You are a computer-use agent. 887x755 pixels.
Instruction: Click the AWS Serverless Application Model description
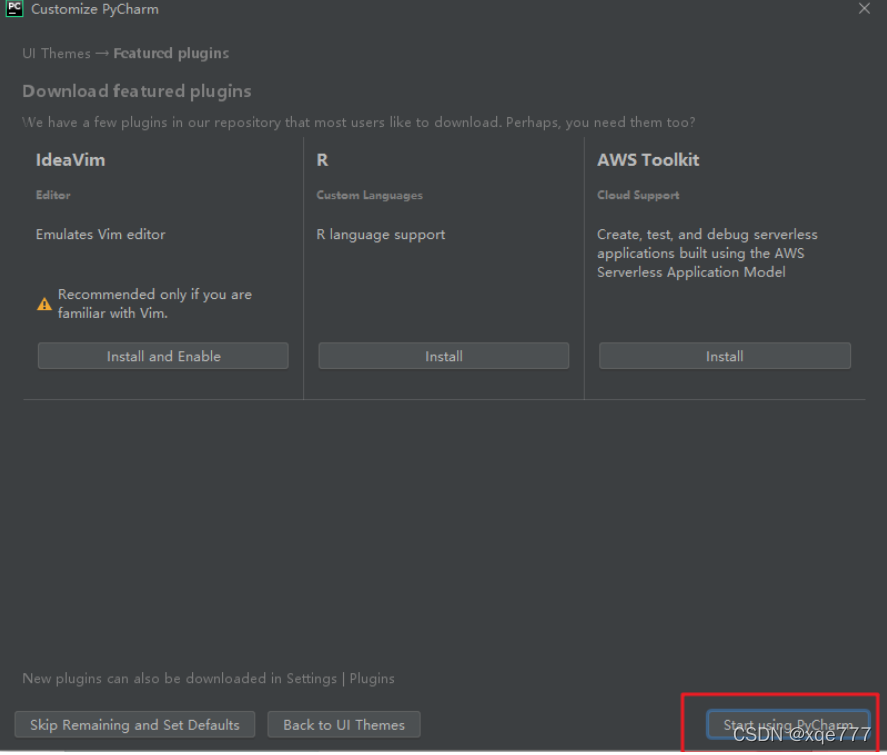pos(707,253)
